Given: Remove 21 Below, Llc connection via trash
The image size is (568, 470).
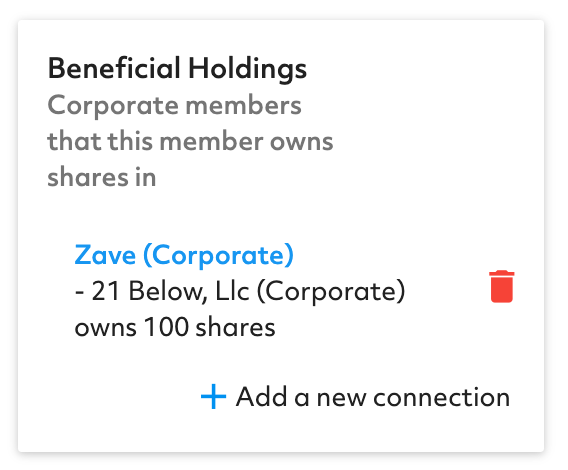Looking at the screenshot, I should coord(501,286).
